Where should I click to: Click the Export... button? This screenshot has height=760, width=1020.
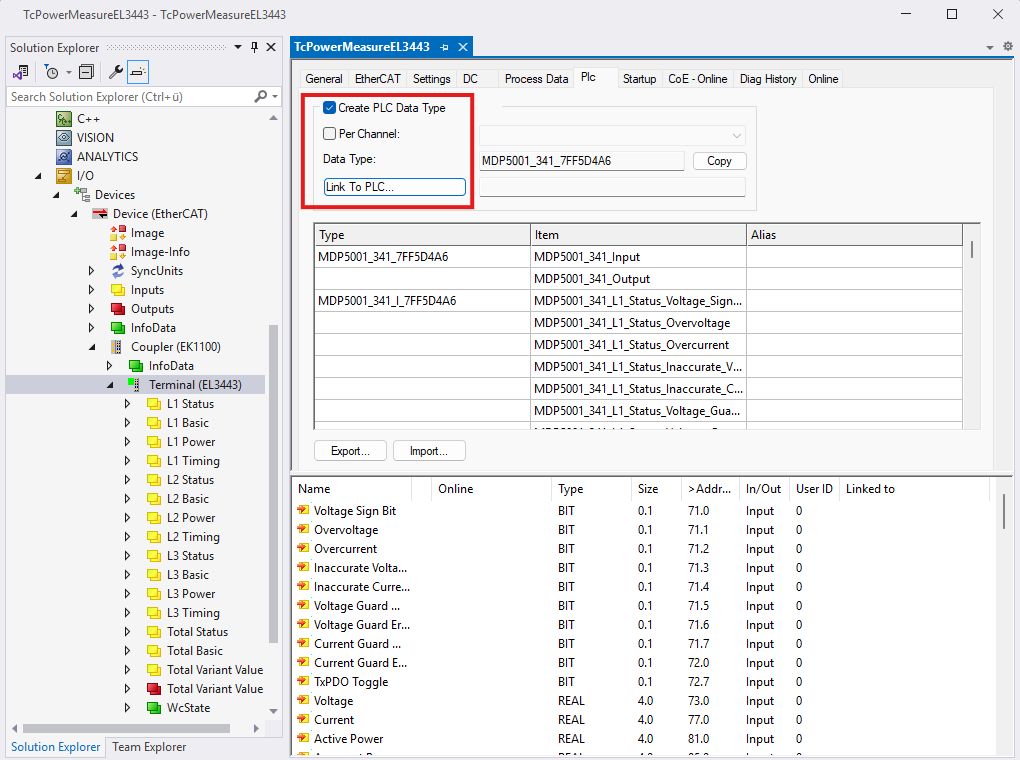(350, 451)
